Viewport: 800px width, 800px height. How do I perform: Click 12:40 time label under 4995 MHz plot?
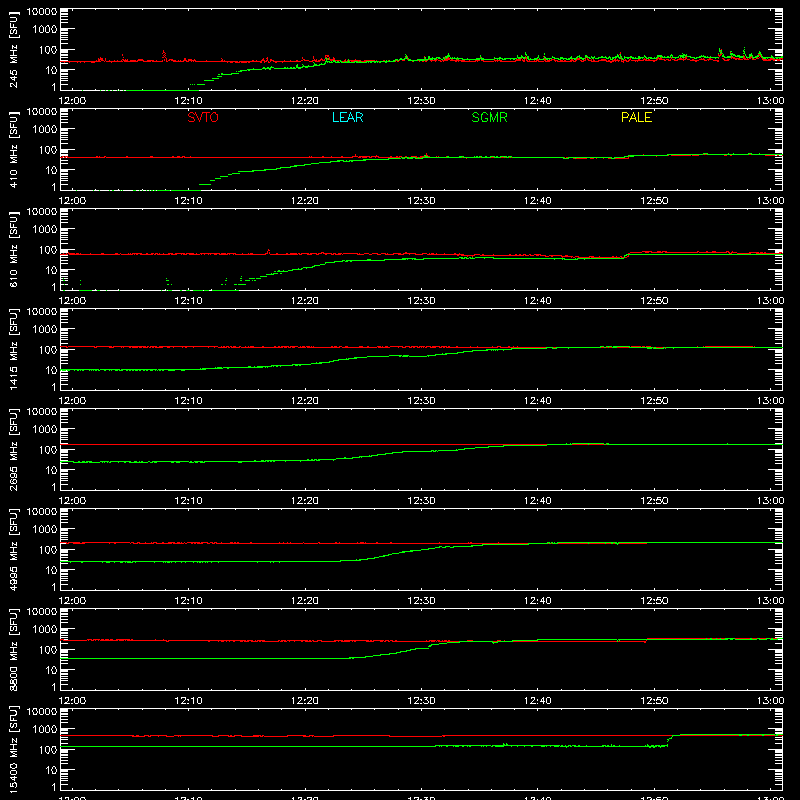click(x=537, y=601)
